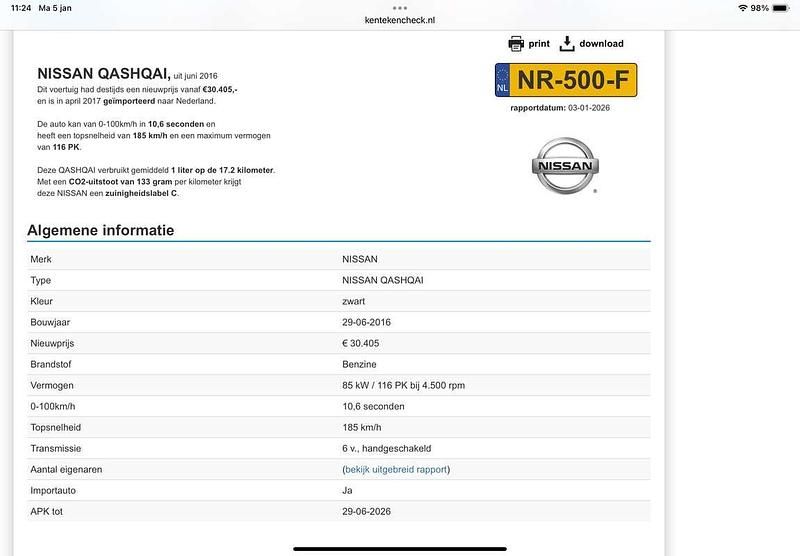Tap the three-dot multitasking control

click(x=400, y=7)
